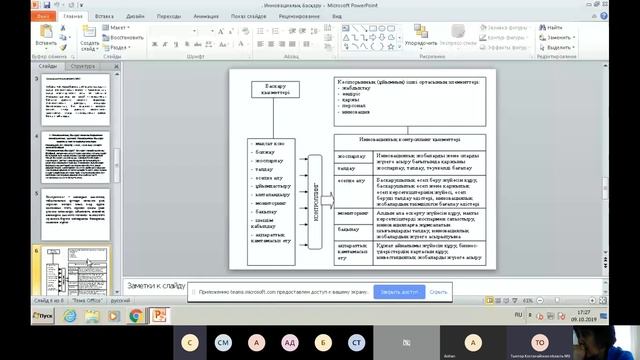This screenshot has width=640, height=360.
Task: Toggle Center text alignment
Action: coord(271,44)
